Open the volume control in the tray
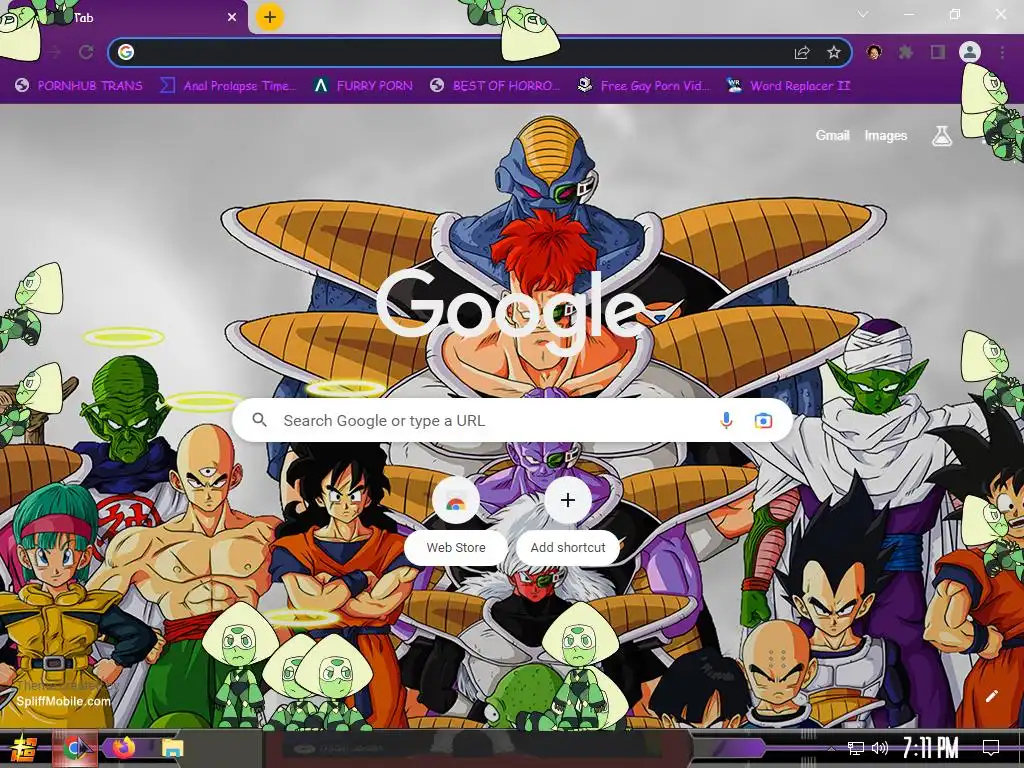The image size is (1024, 768). click(x=880, y=748)
